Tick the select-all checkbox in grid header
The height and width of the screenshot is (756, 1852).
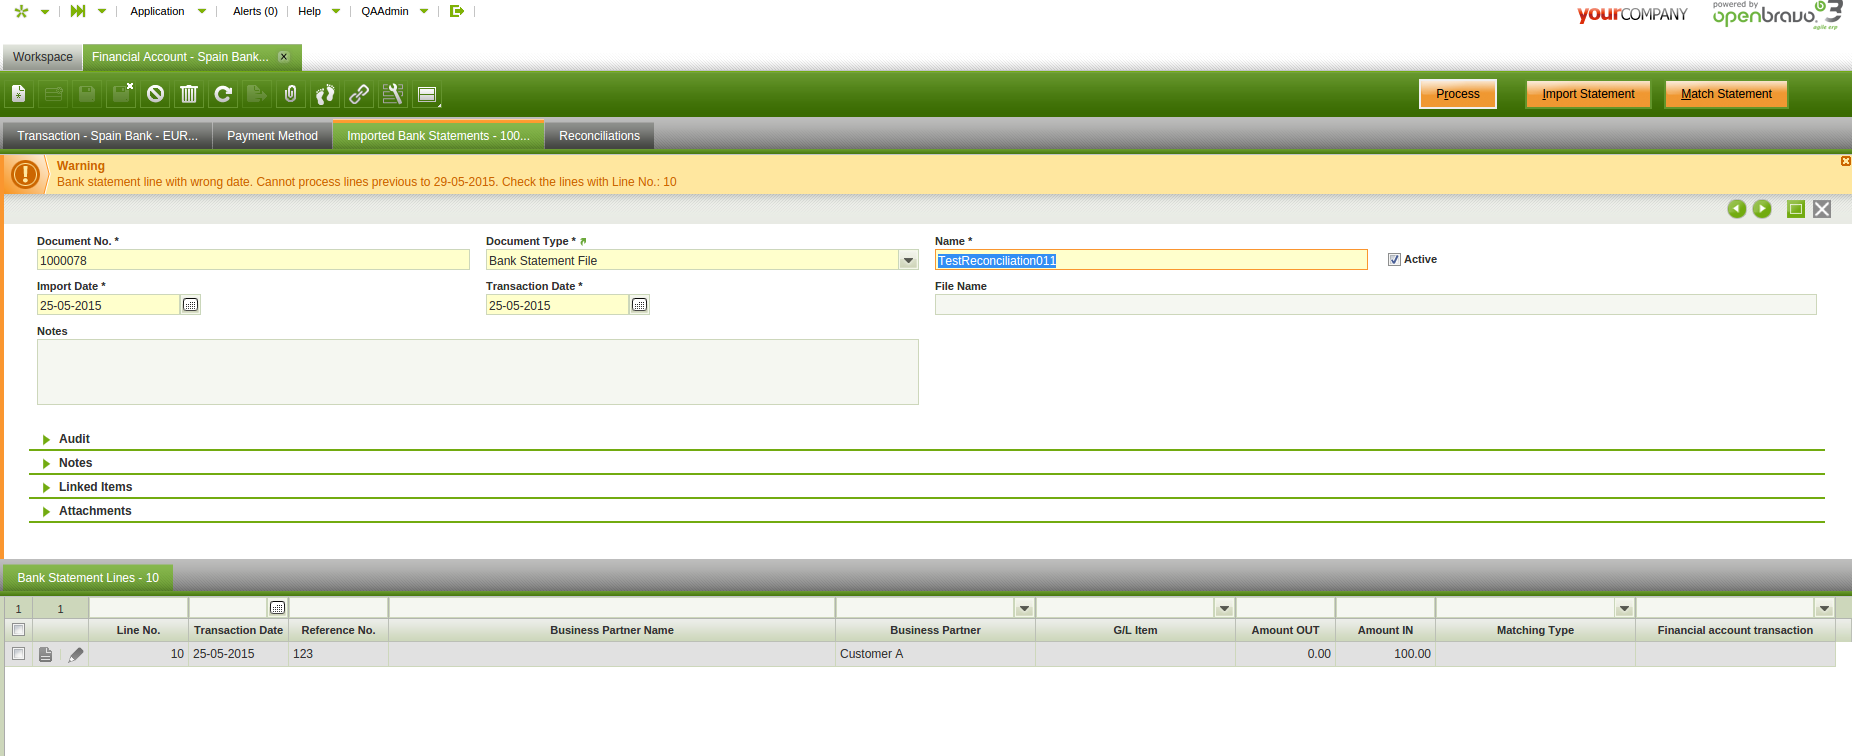pos(18,630)
